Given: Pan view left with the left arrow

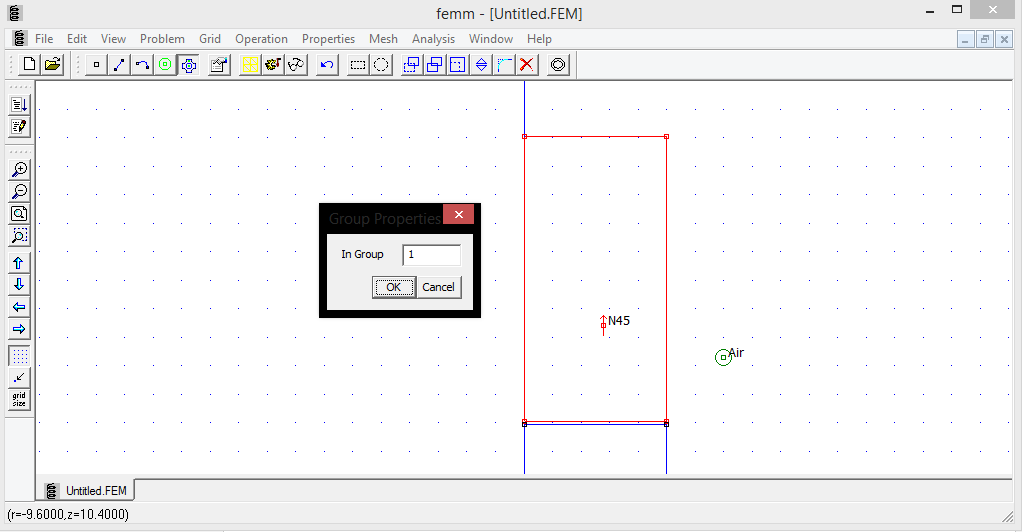Looking at the screenshot, I should click(19, 307).
